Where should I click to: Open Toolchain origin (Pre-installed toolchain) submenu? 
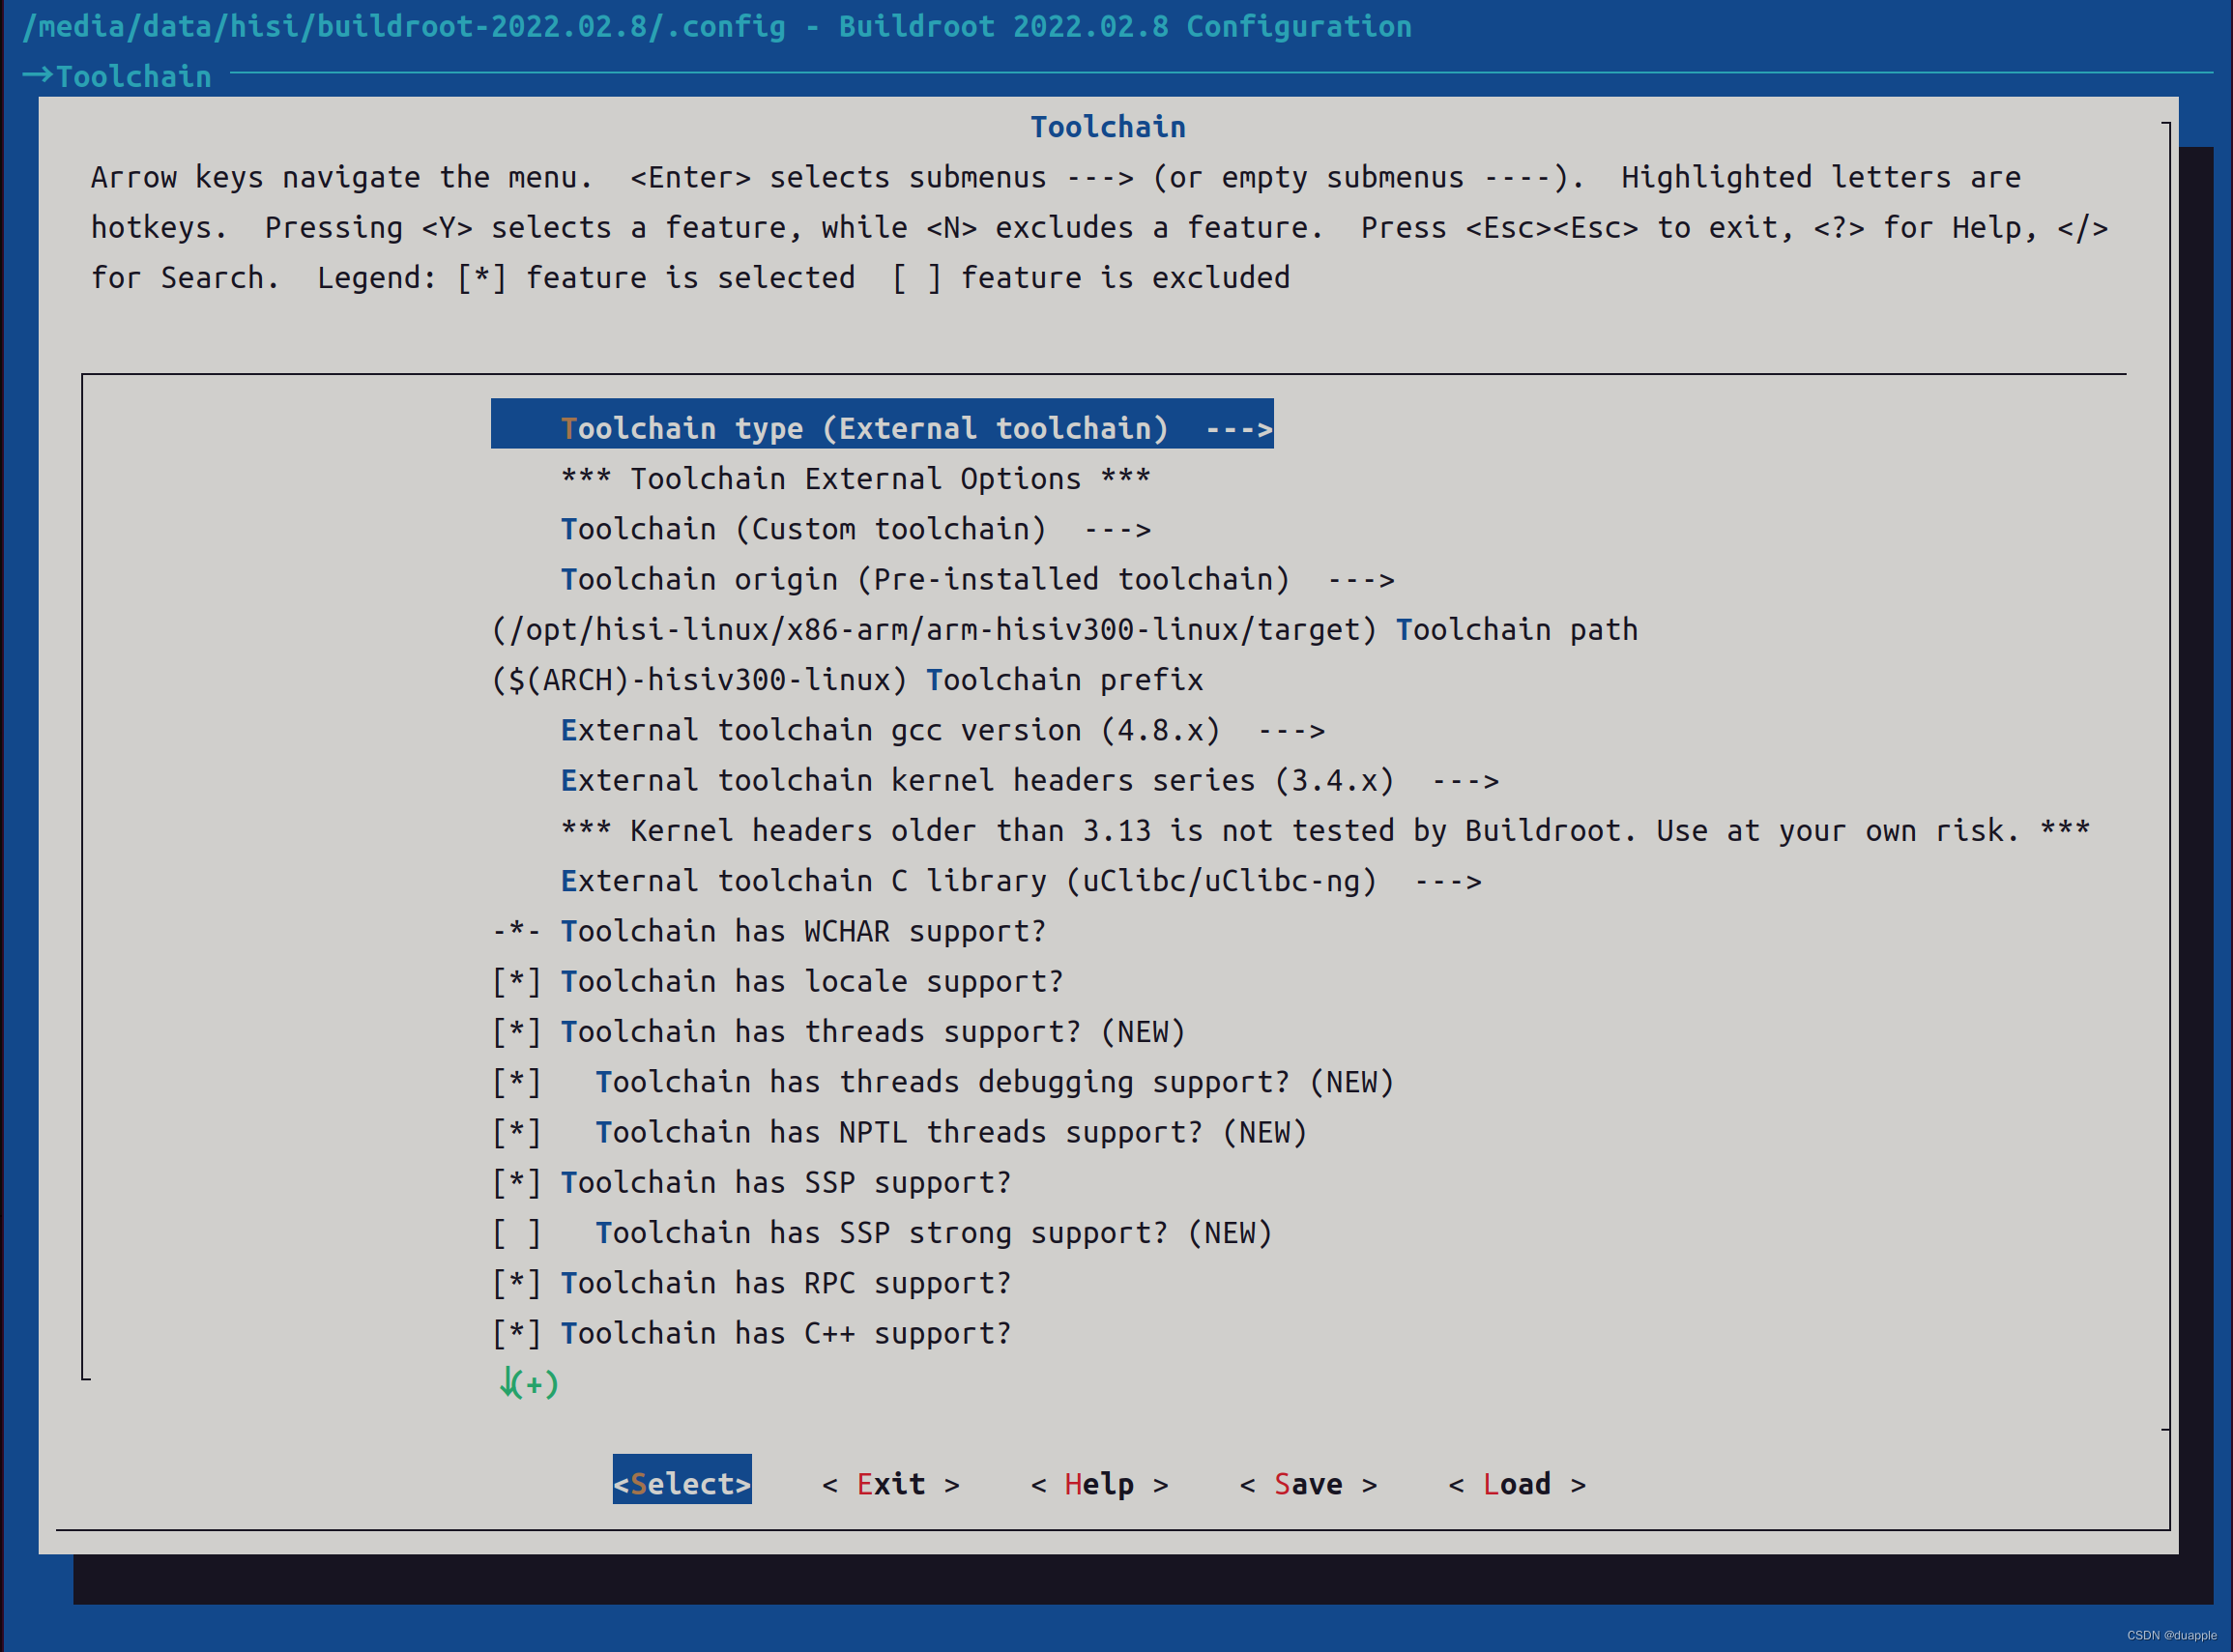(977, 579)
